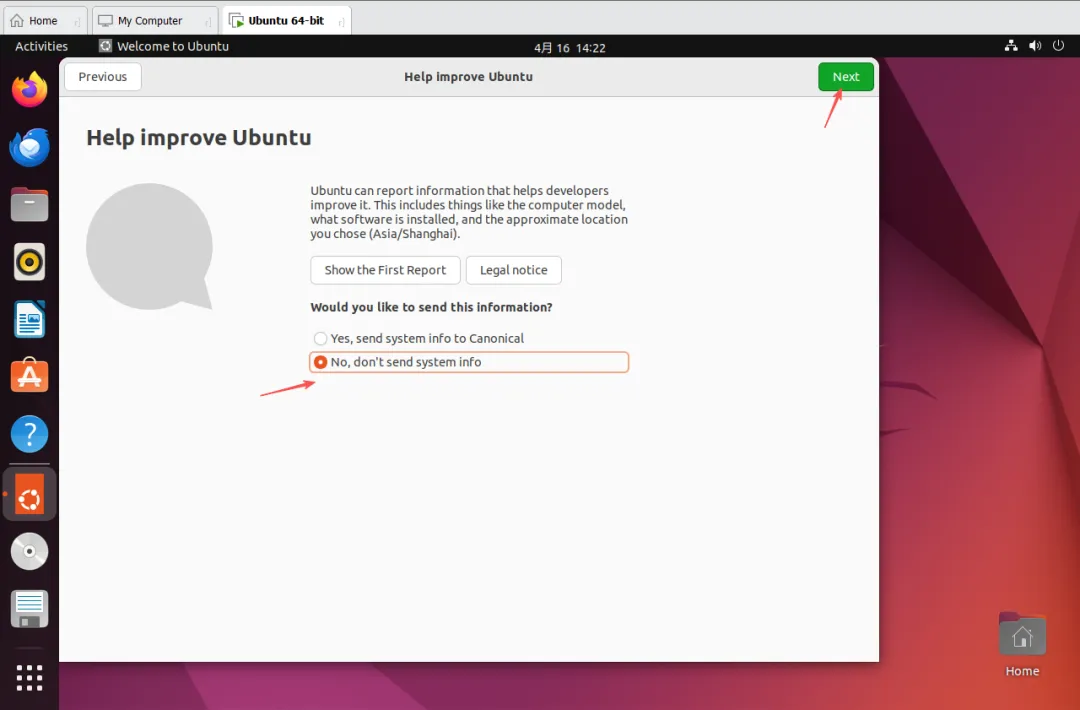Launch Thunderbird Mail from the dock
This screenshot has width=1080, height=710.
click(30, 147)
